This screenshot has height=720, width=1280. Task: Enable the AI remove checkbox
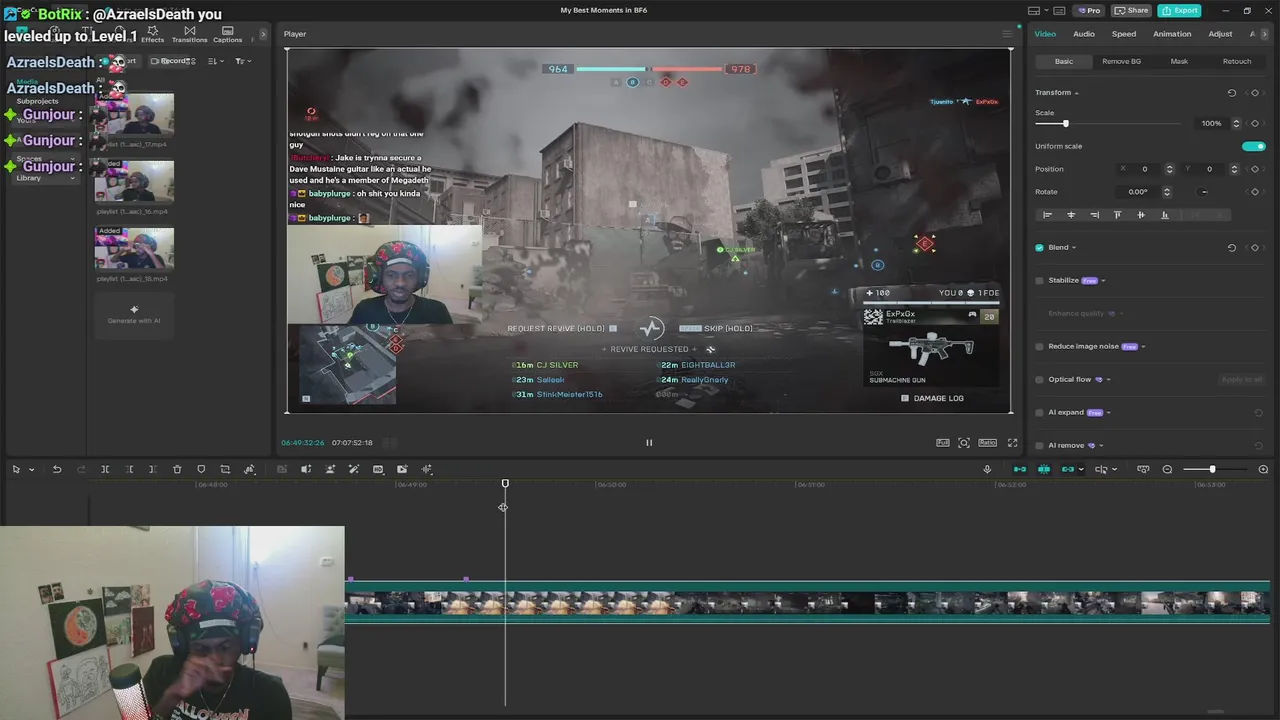pos(1039,445)
